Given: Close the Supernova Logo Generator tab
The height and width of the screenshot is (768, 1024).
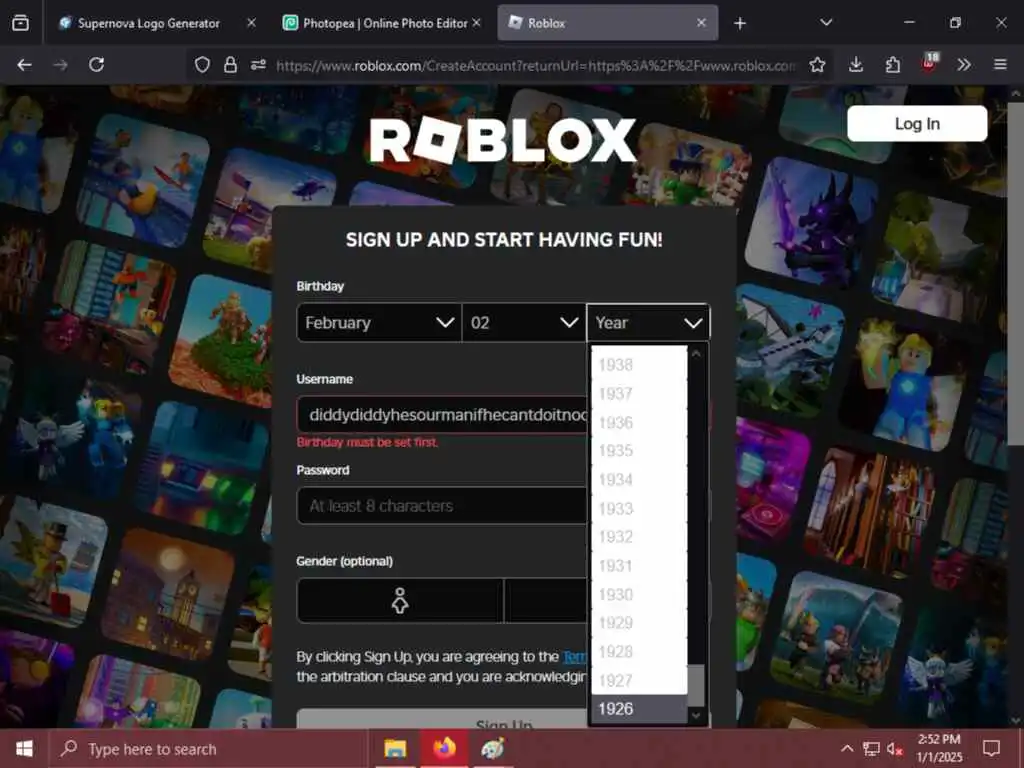Looking at the screenshot, I should coord(251,23).
